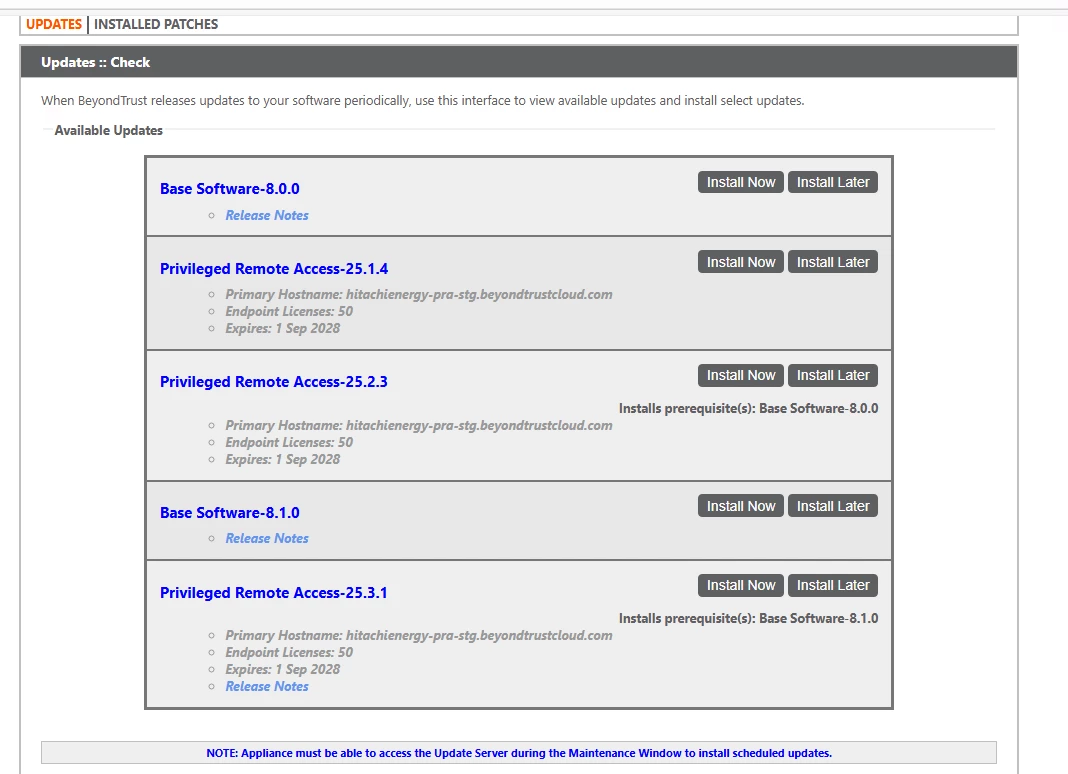This screenshot has width=1068, height=774.
Task: Click Endpoint Licenses: 50 under 25.2.3
Action: 289,442
